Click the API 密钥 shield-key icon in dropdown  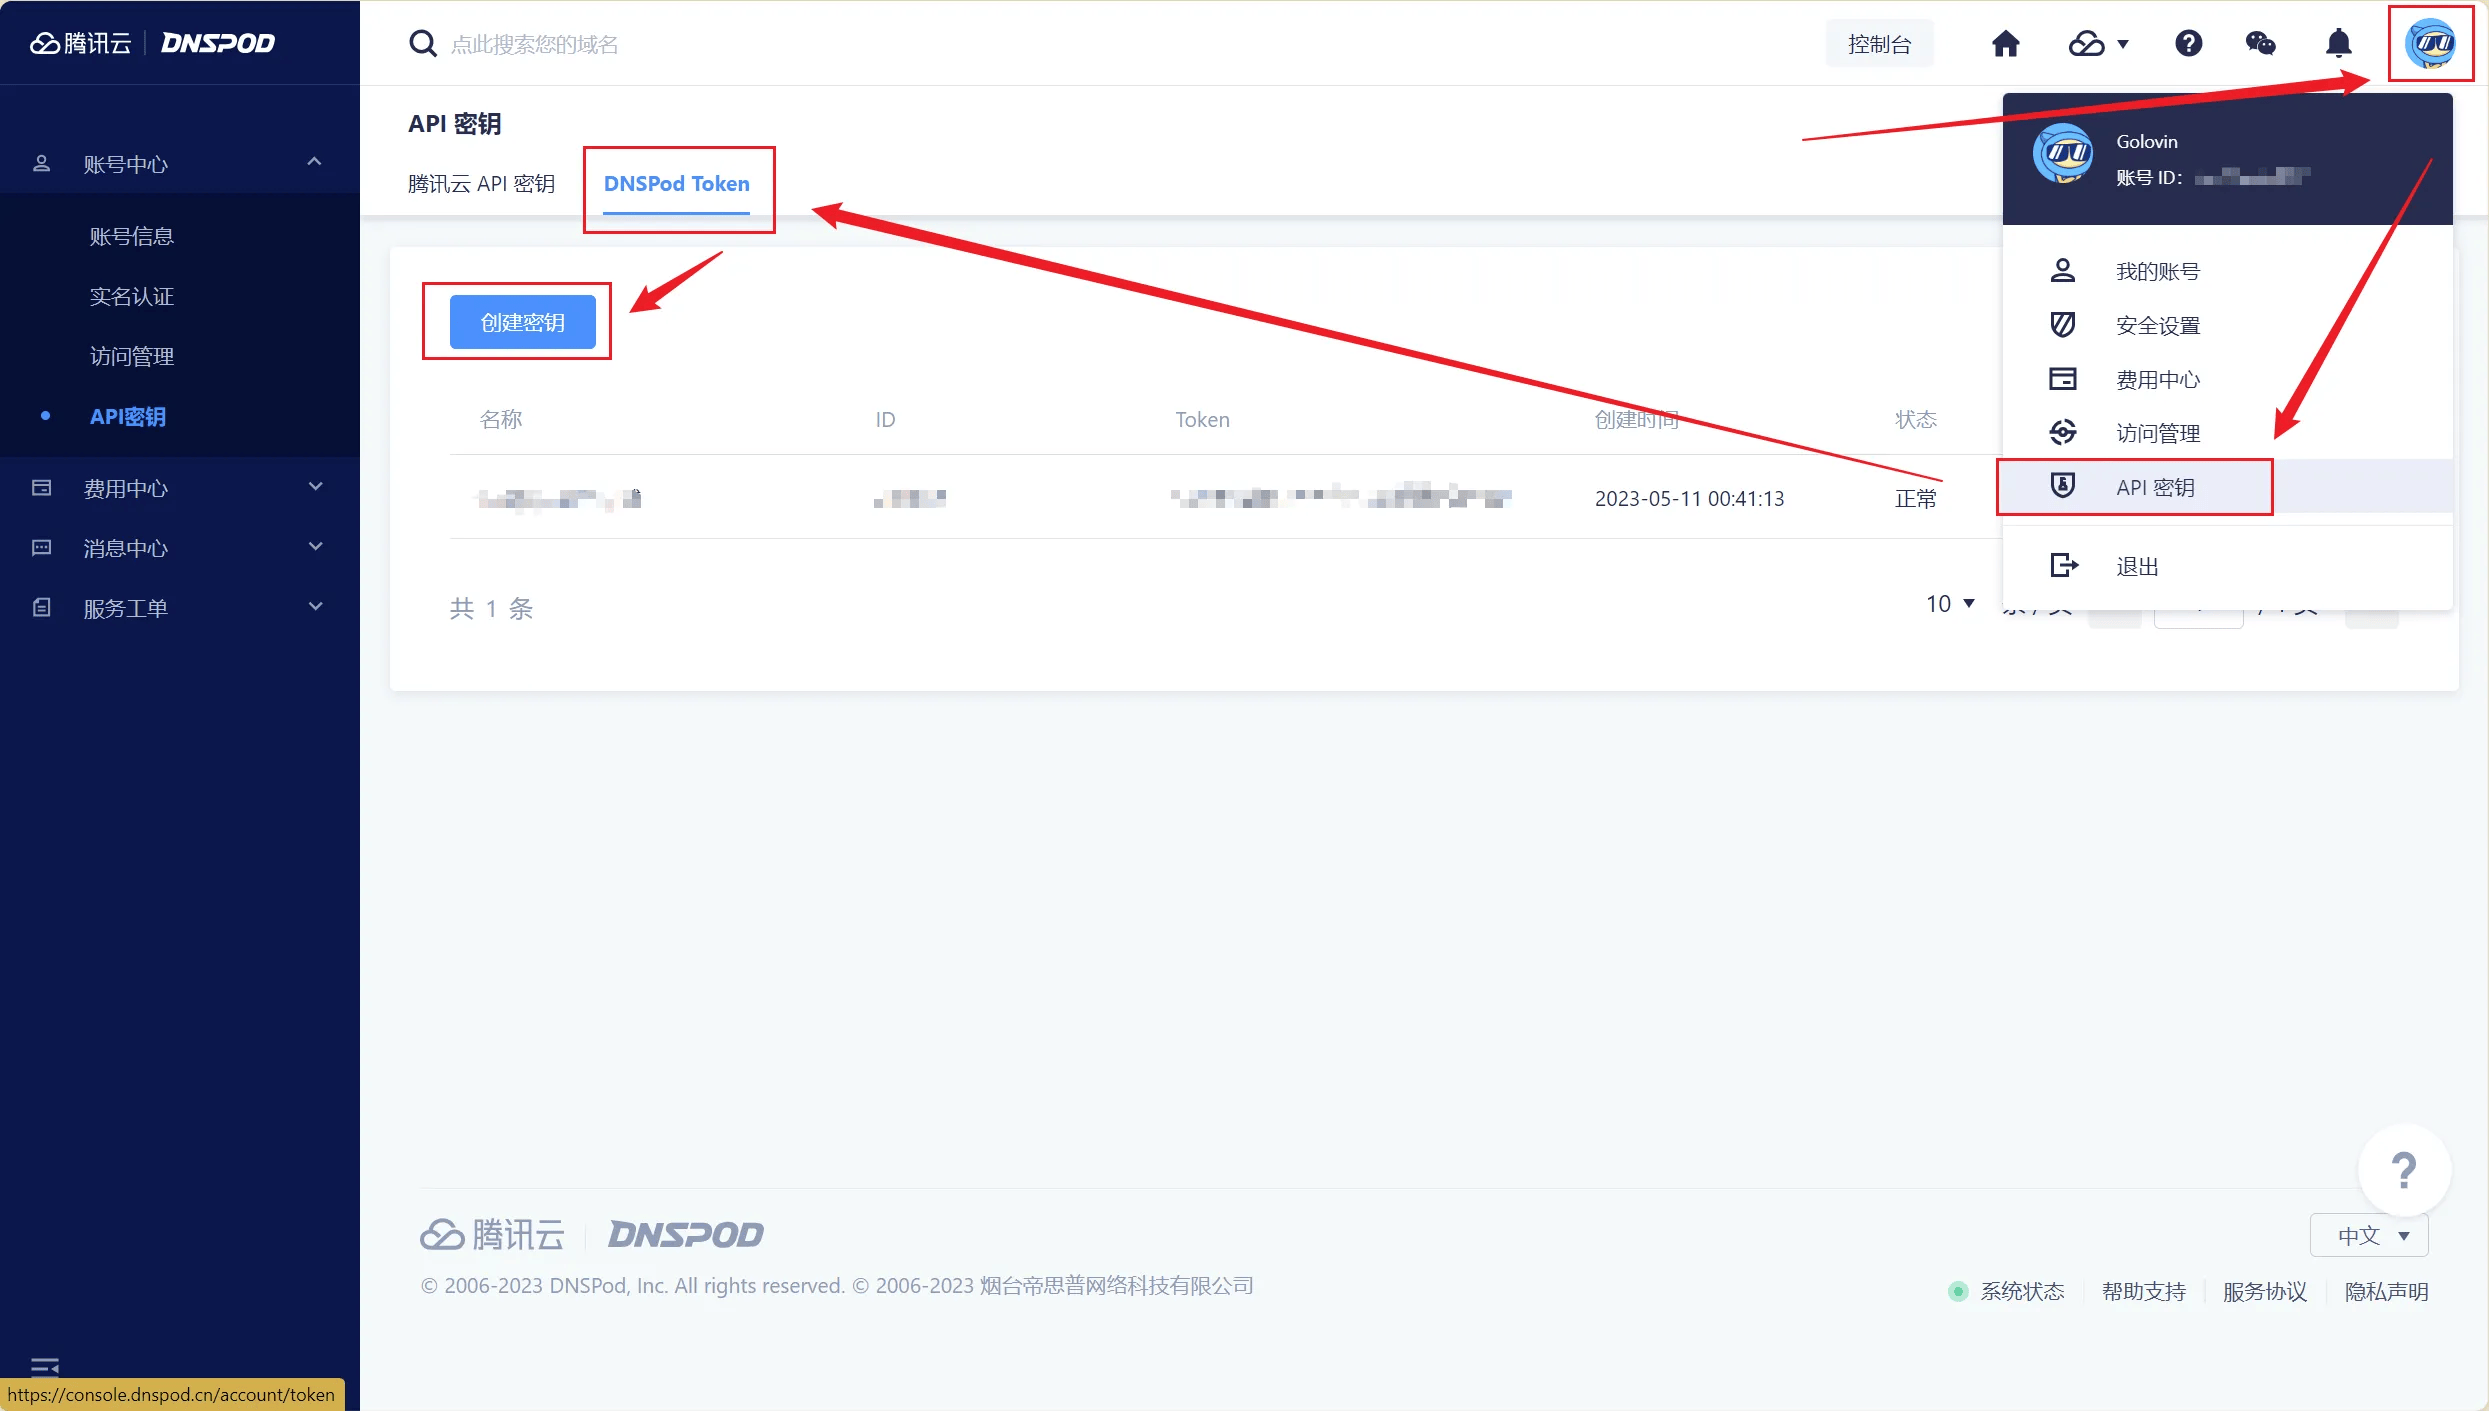coord(2062,486)
